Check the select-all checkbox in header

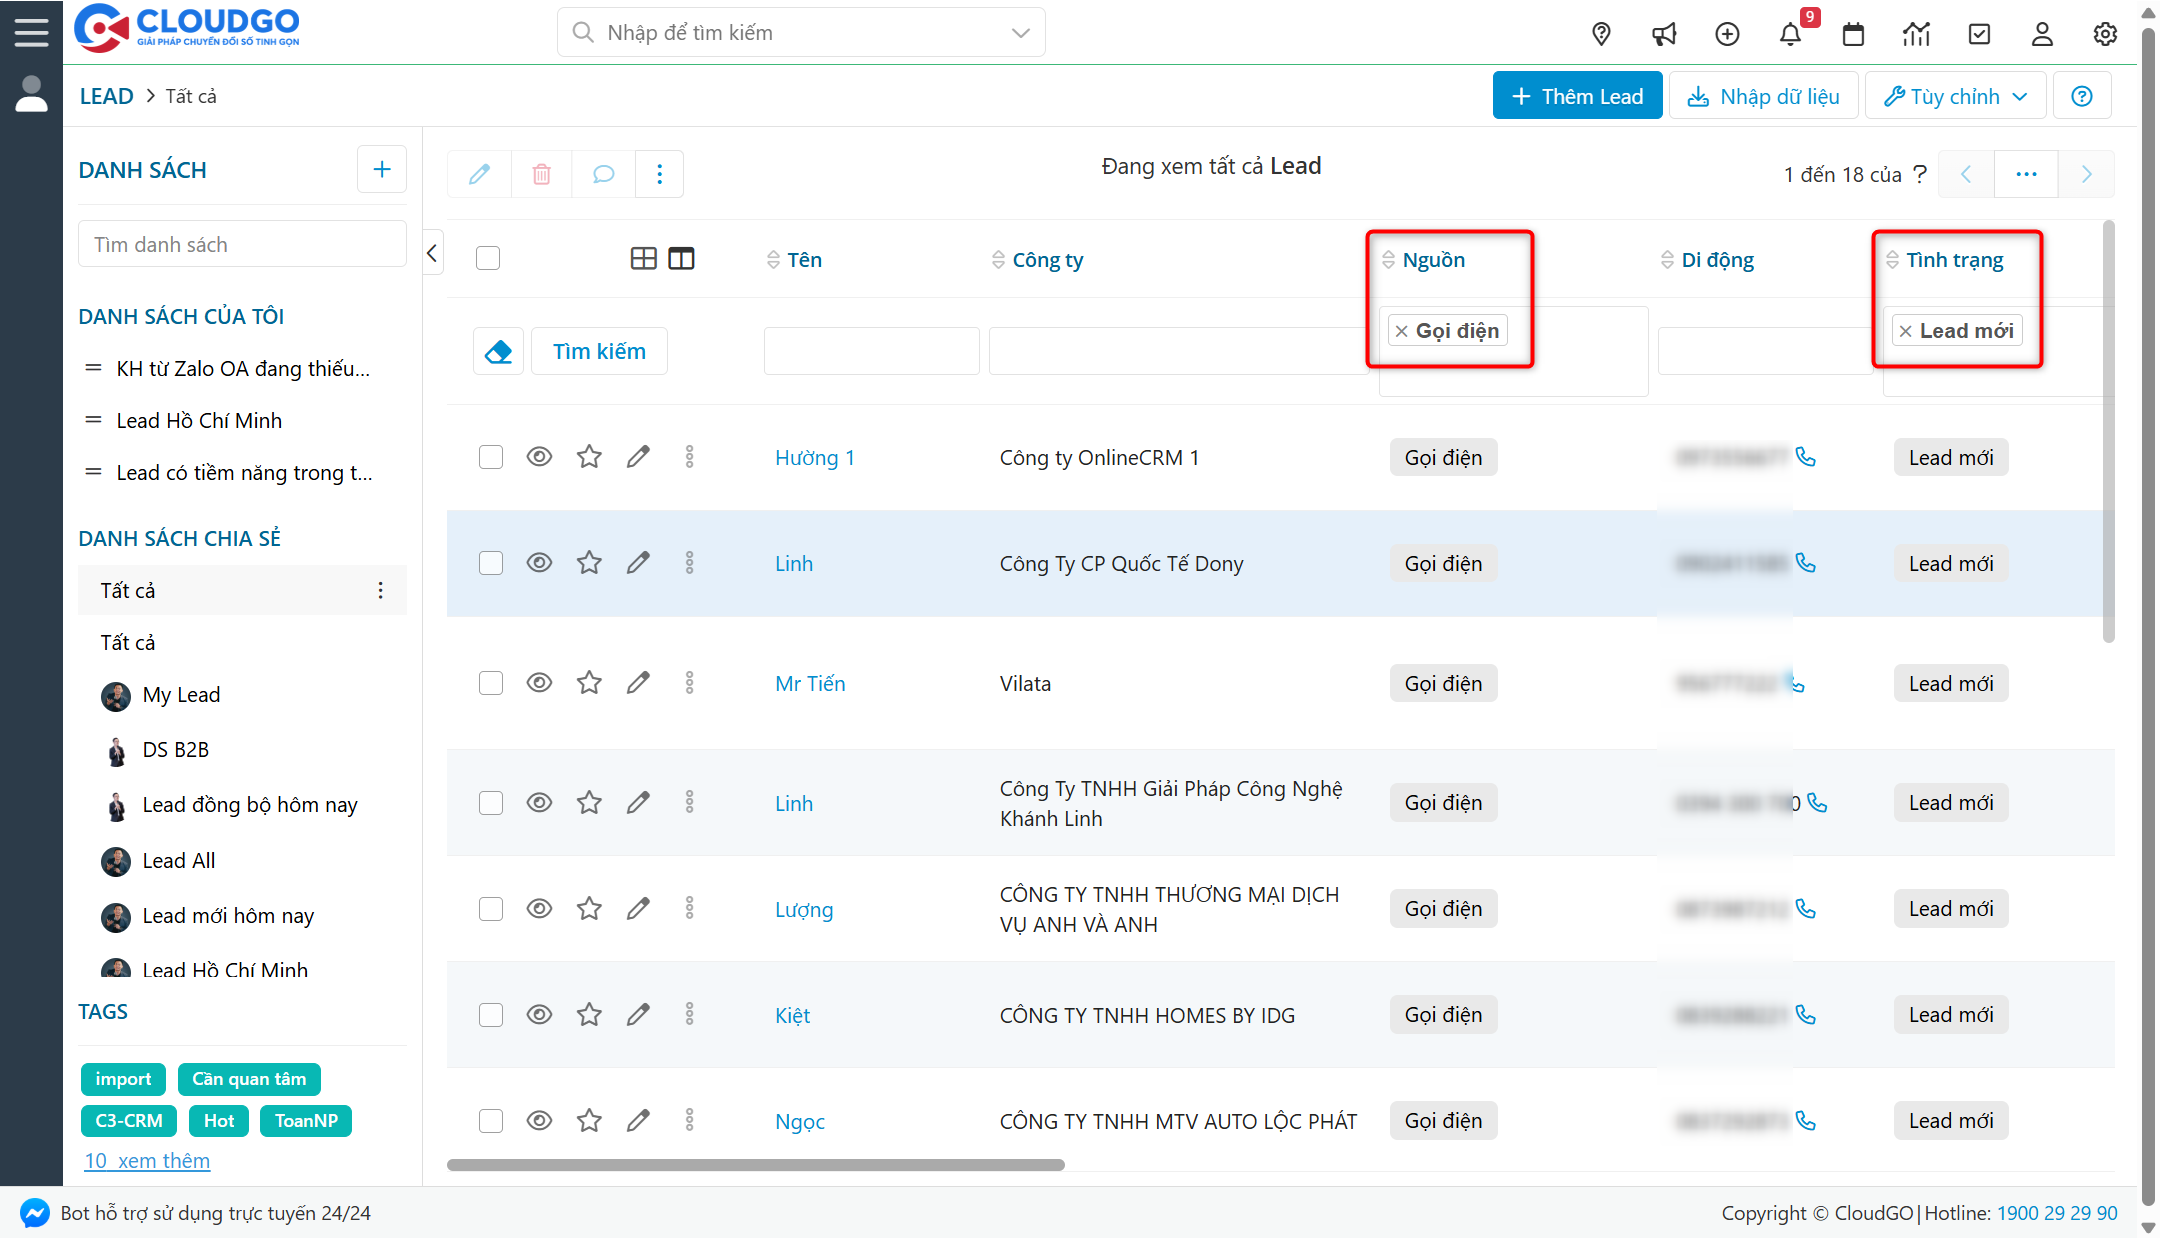click(488, 258)
